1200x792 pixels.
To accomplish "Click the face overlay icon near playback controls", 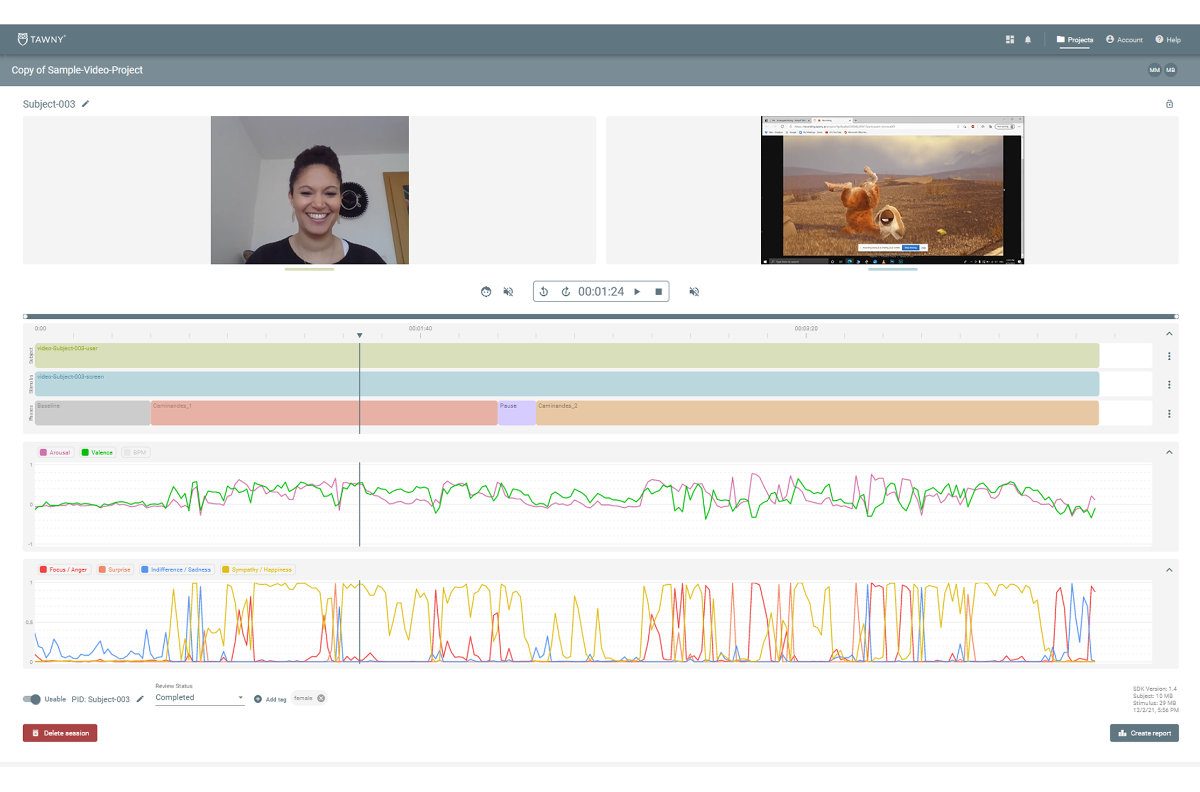I will click(486, 292).
